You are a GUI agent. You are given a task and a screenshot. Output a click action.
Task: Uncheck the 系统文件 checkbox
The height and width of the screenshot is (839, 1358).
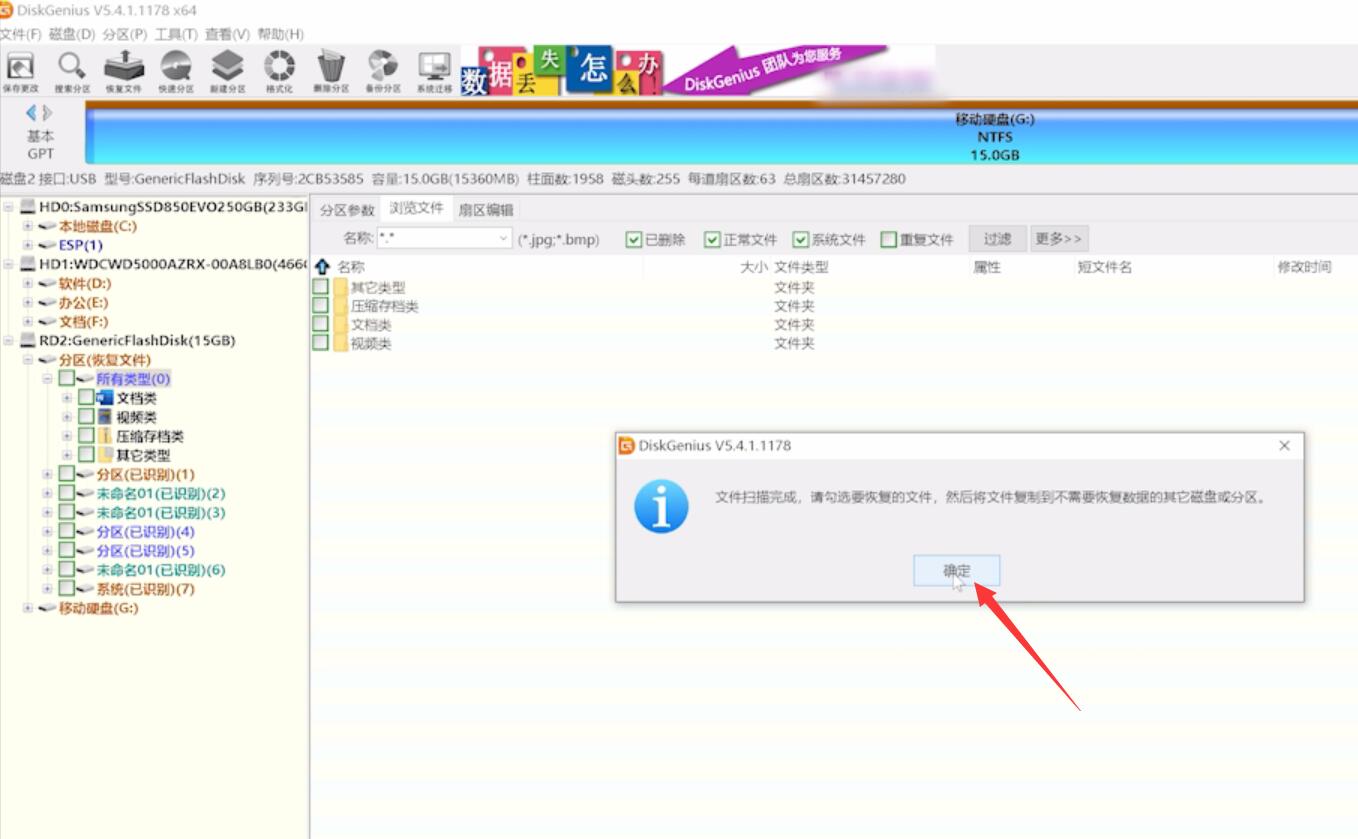point(800,239)
